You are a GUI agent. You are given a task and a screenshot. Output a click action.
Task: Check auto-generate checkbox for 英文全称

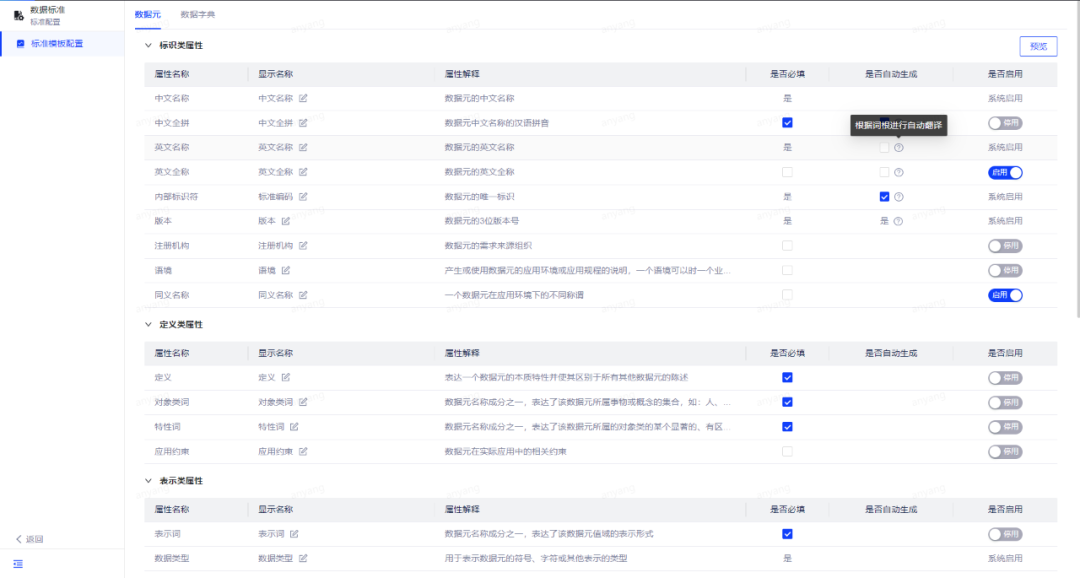[884, 172]
